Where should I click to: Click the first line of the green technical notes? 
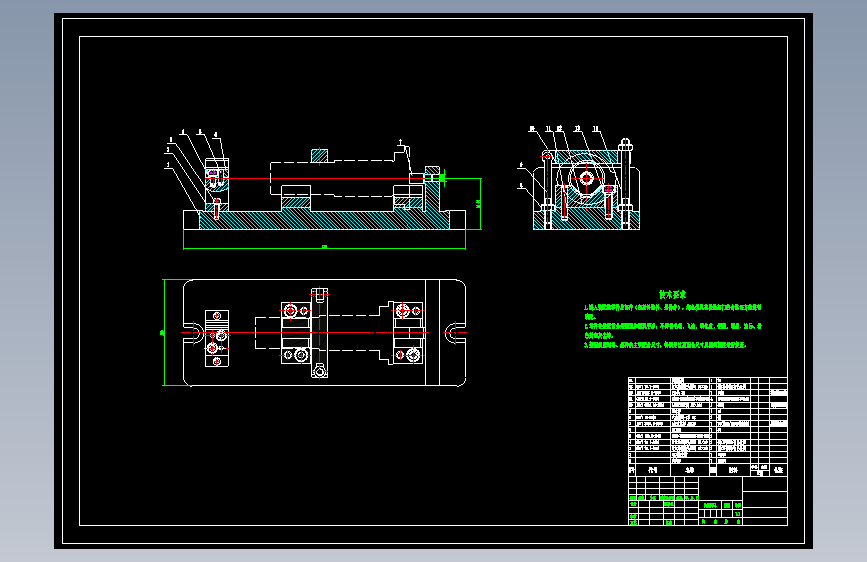[672, 308]
